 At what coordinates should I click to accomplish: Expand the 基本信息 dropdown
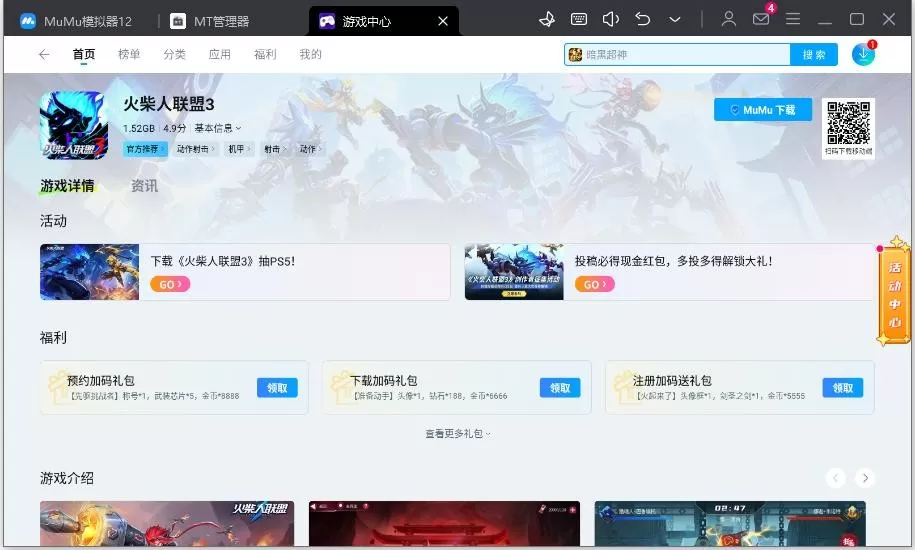pyautogui.click(x=218, y=128)
